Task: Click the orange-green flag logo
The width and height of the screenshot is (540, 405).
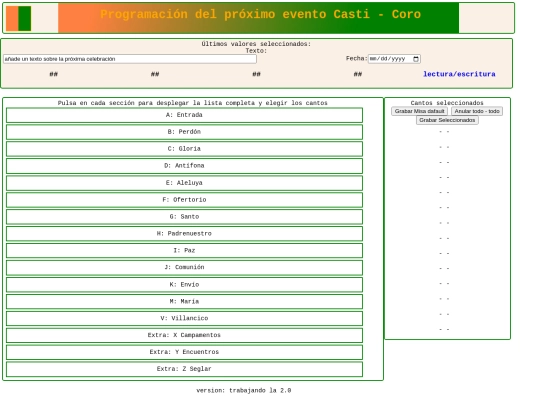Action: (x=19, y=19)
